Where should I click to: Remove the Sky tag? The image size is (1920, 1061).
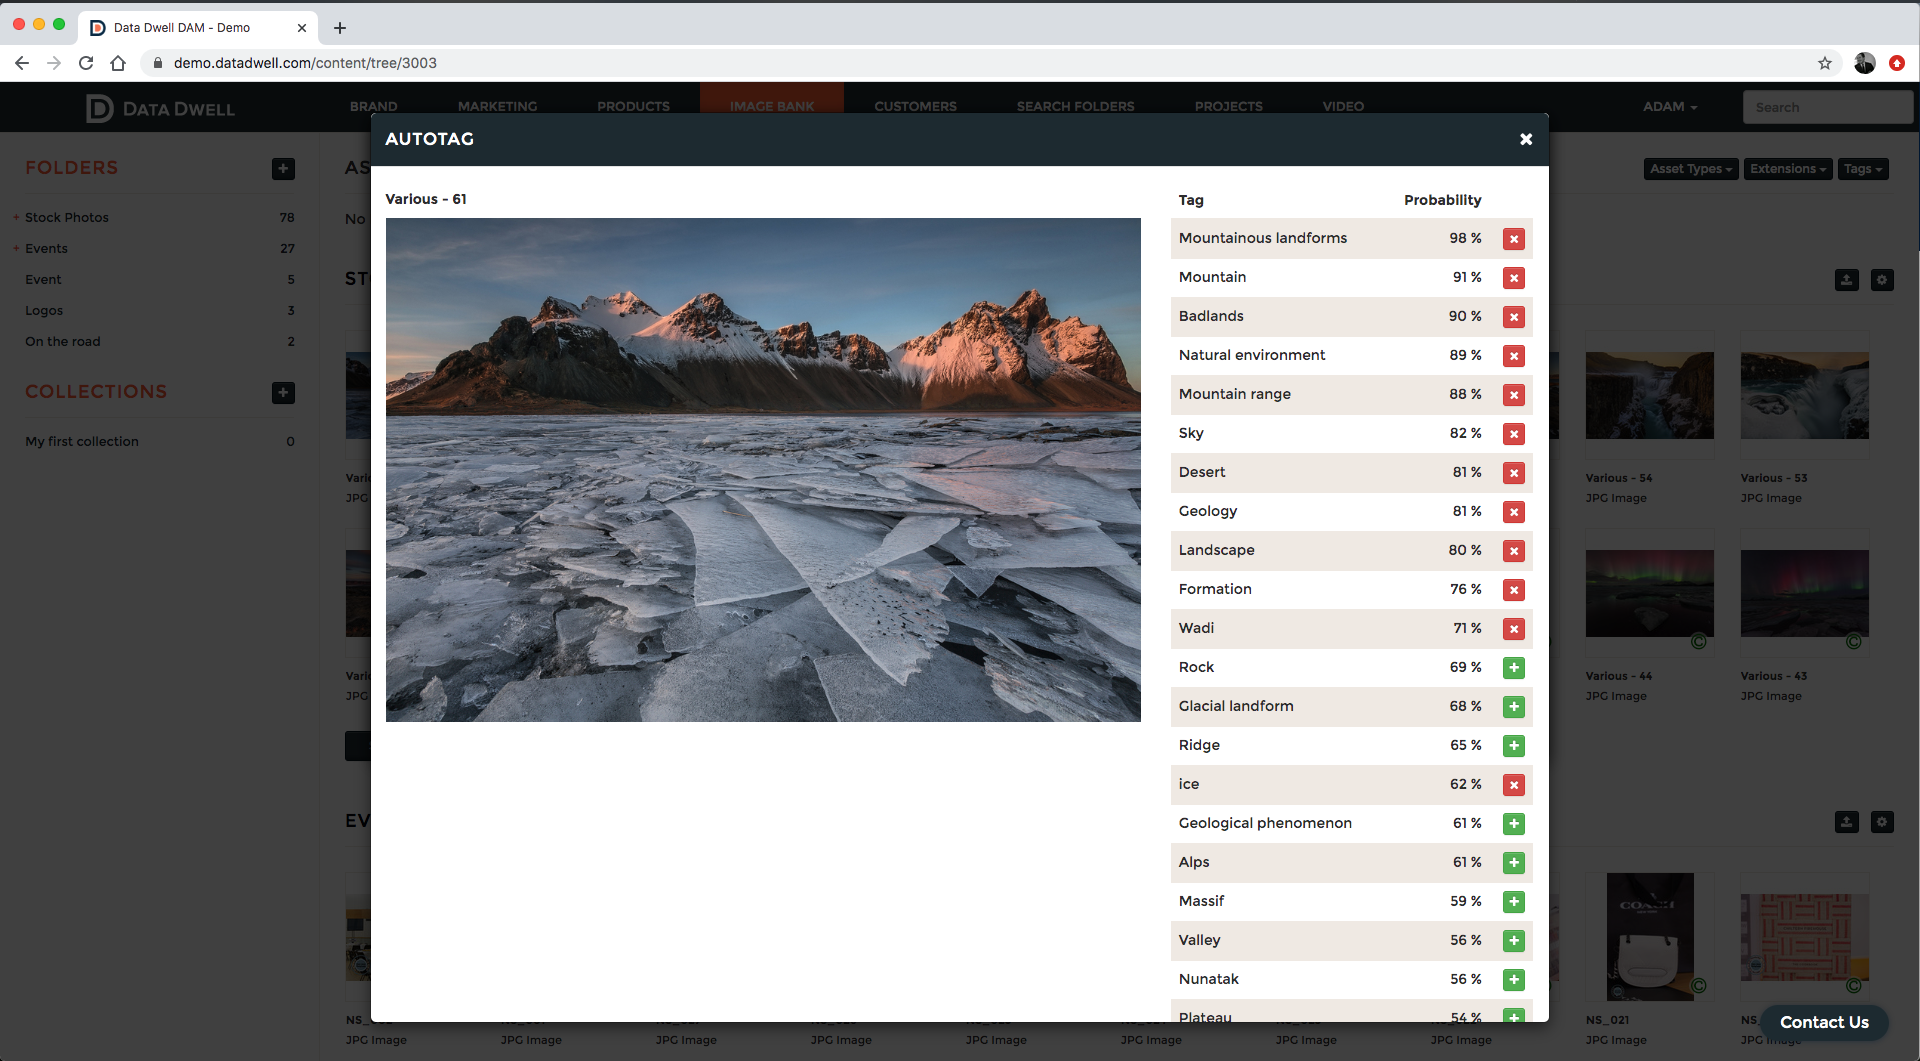[x=1514, y=434]
